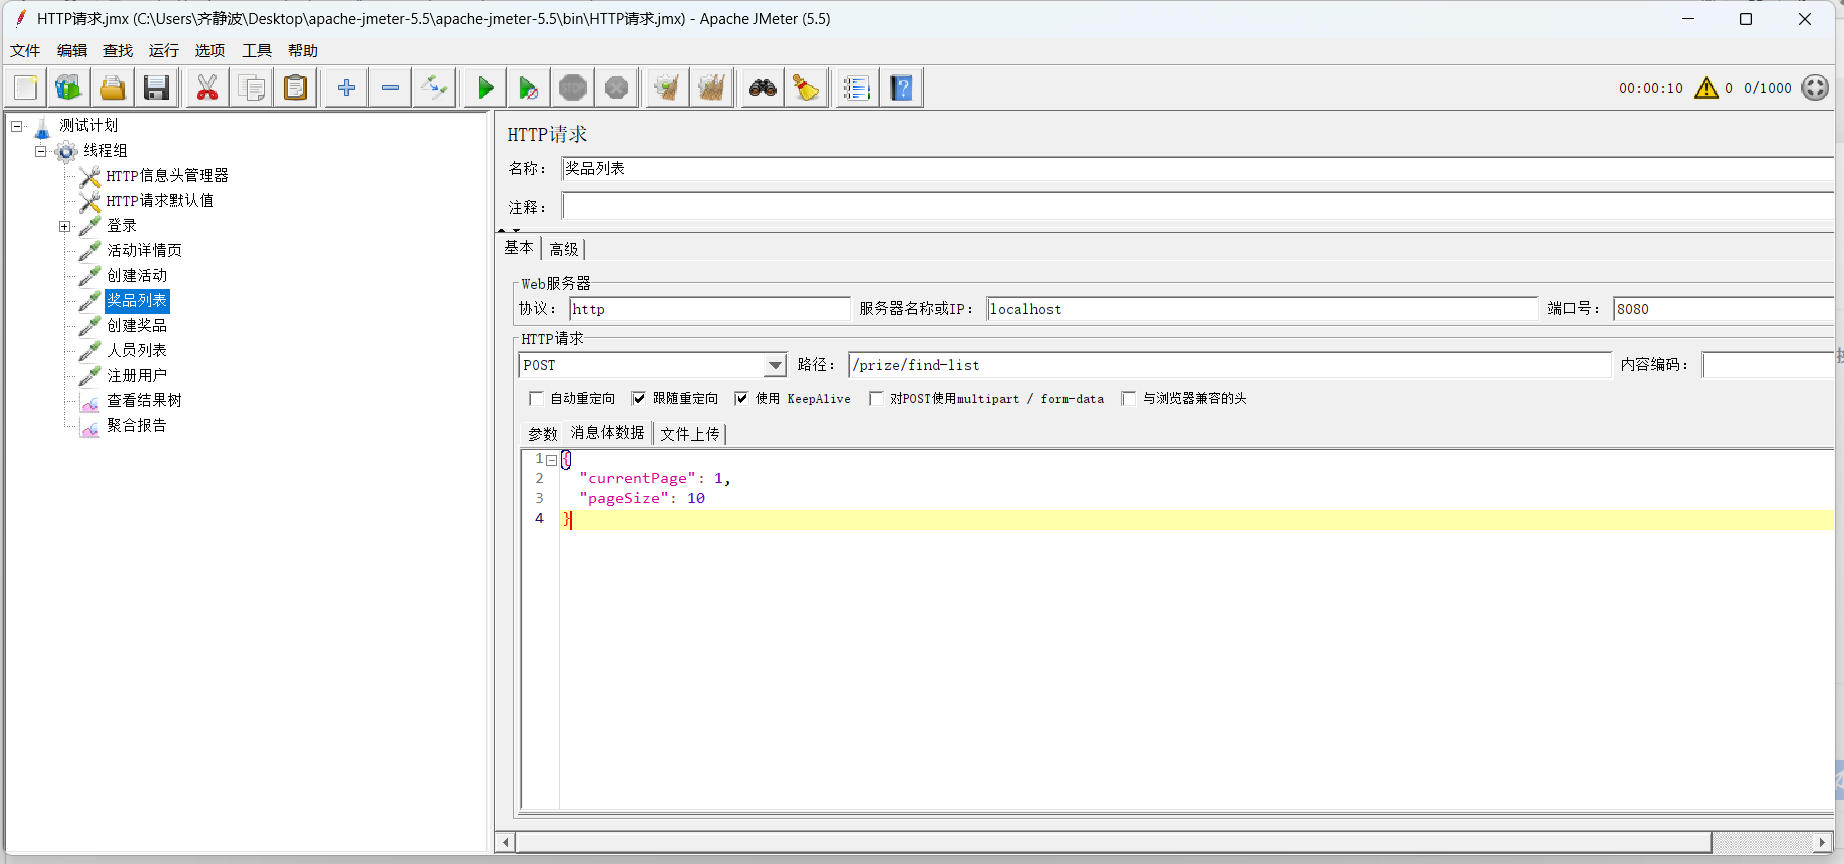Viewport: 1844px width, 864px height.
Task: Open the 编辑 menu
Action: tap(72, 50)
